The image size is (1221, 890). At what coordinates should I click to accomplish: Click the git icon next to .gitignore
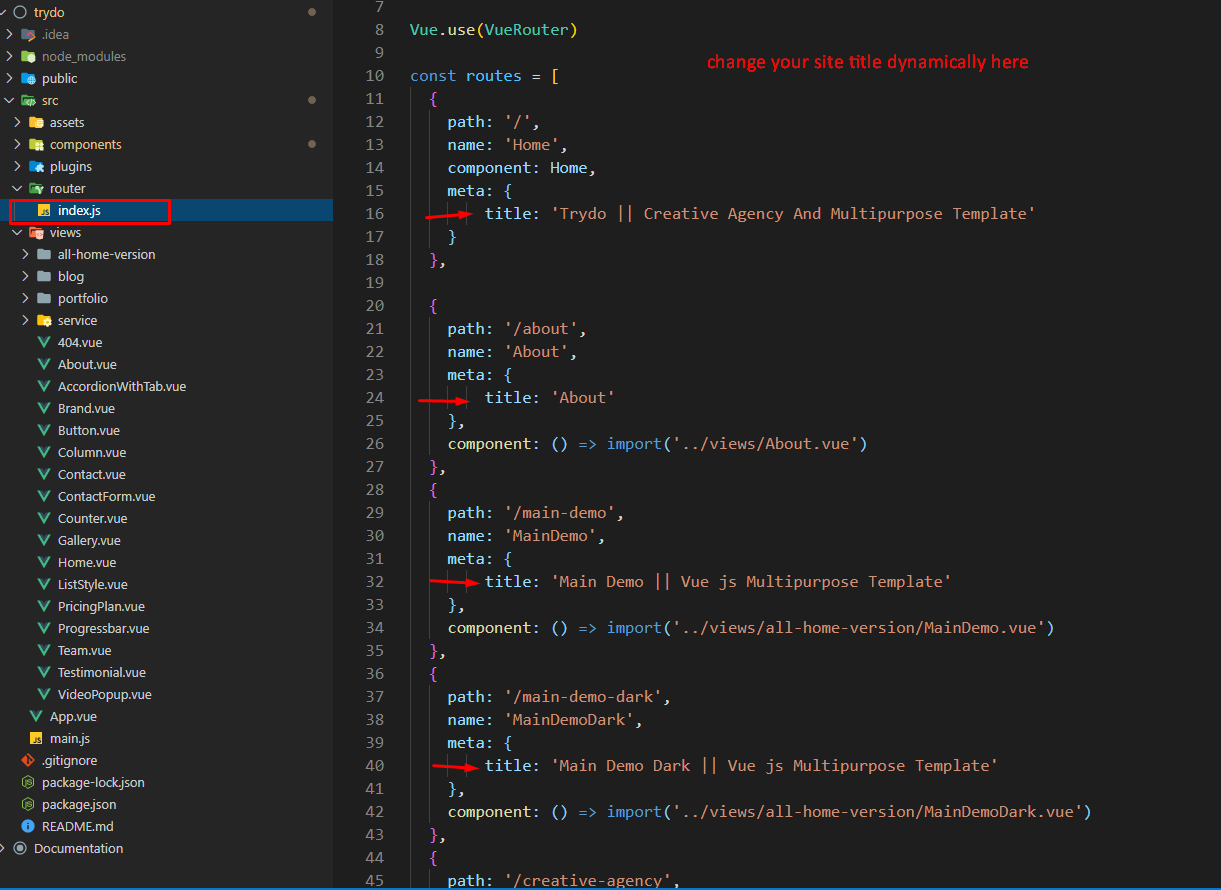[28, 760]
